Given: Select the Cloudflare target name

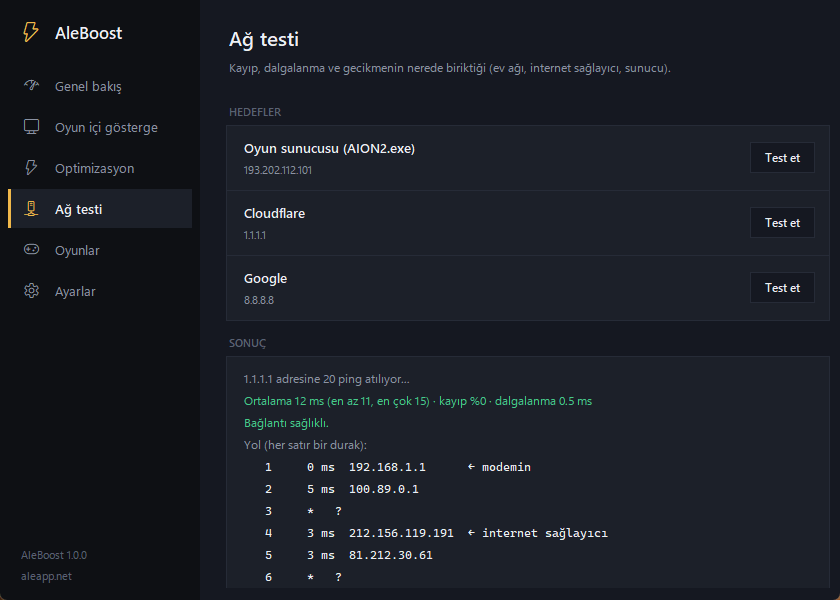Looking at the screenshot, I should [274, 213].
